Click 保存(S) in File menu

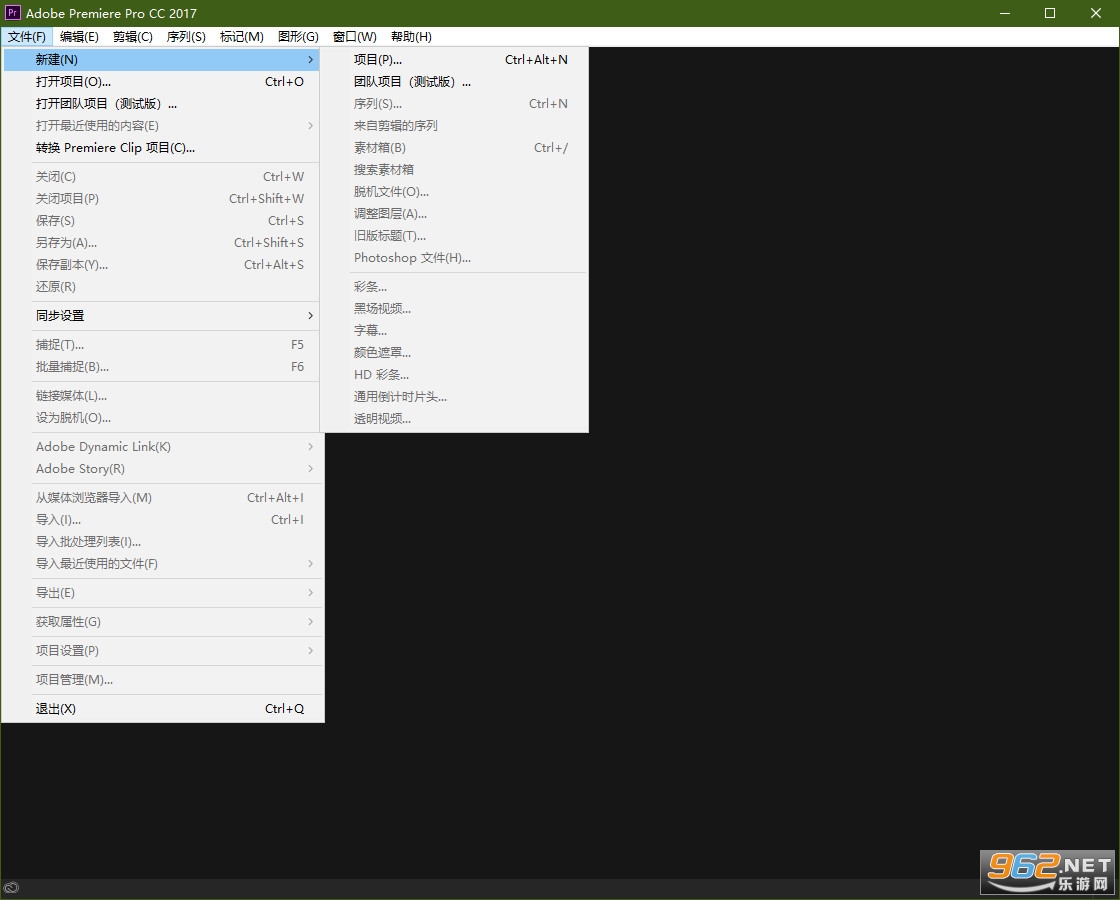(x=161, y=221)
